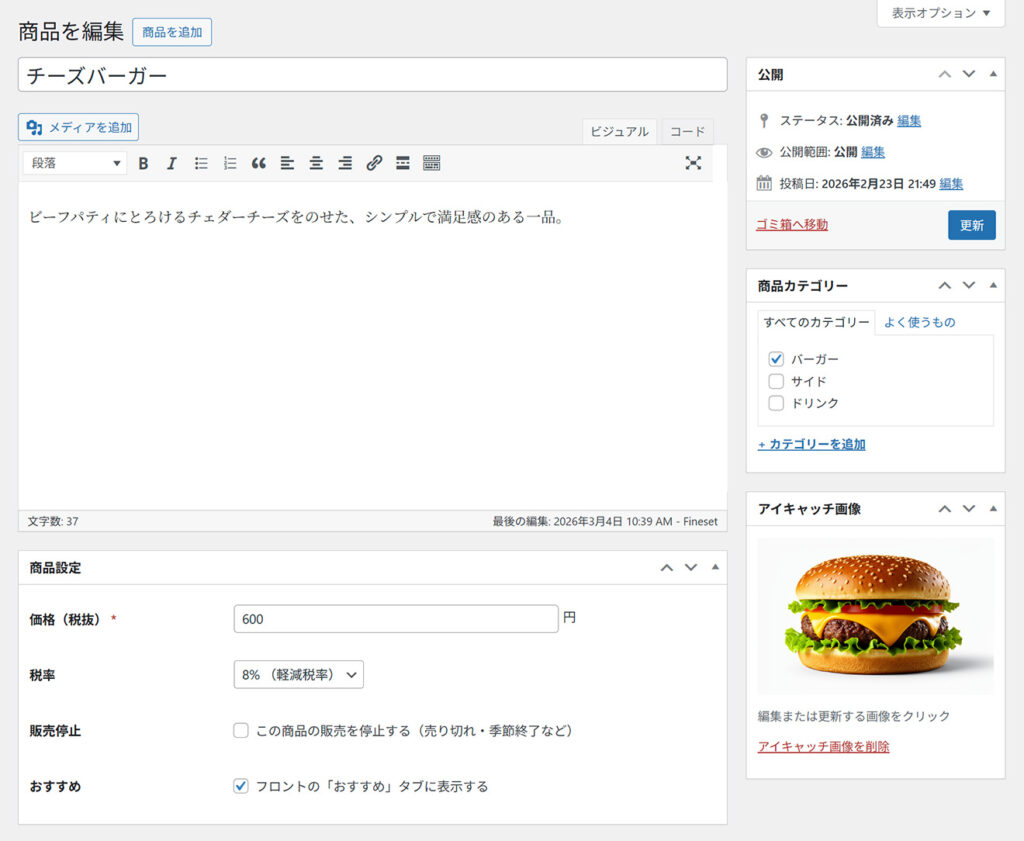Insert a numbered list
Viewport: 1024px width, 841px height.
(230, 163)
